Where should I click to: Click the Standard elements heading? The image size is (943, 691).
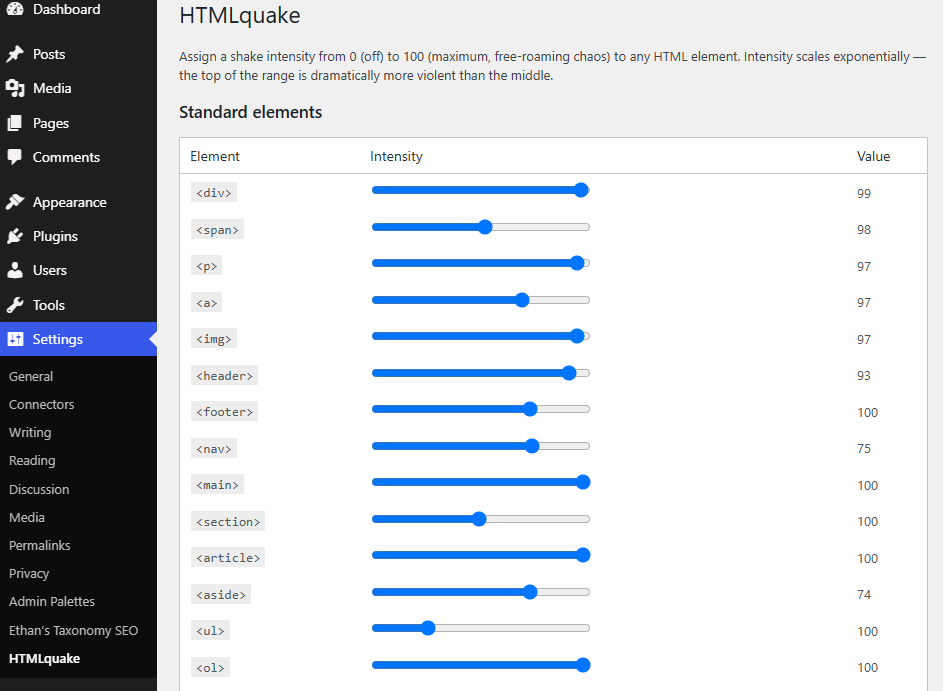(251, 112)
